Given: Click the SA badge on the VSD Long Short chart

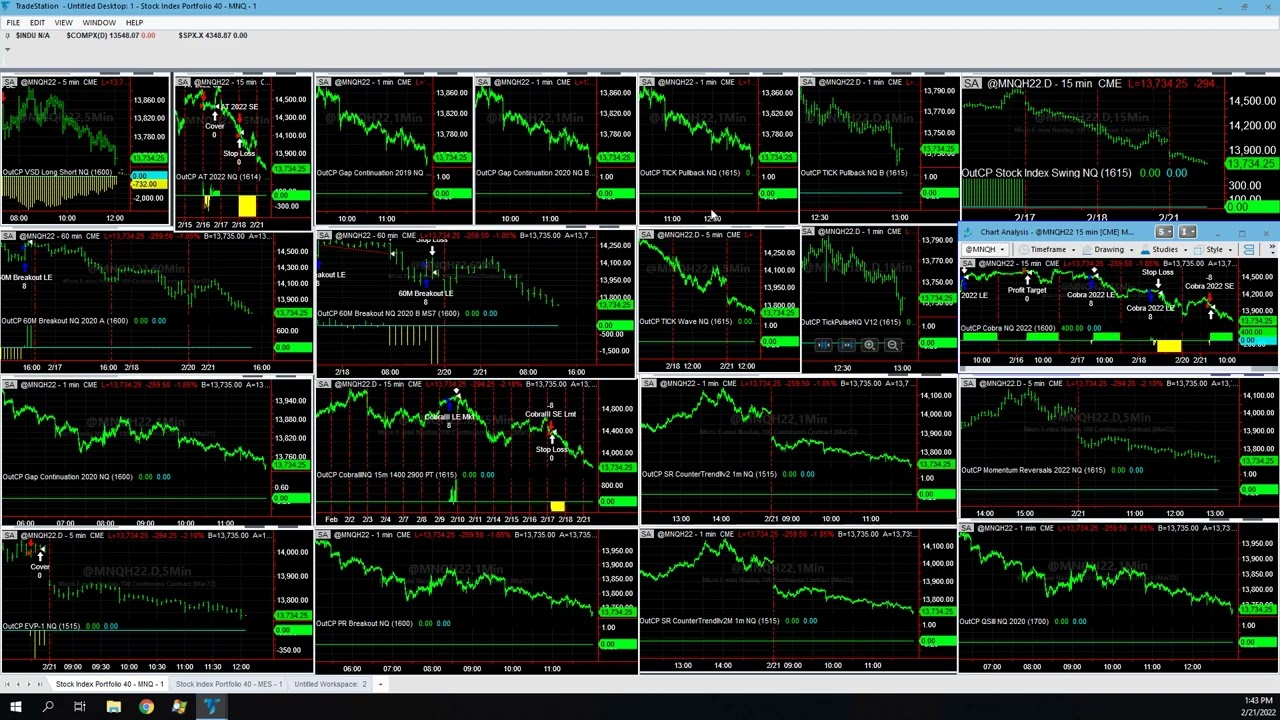Looking at the screenshot, I should [x=8, y=82].
